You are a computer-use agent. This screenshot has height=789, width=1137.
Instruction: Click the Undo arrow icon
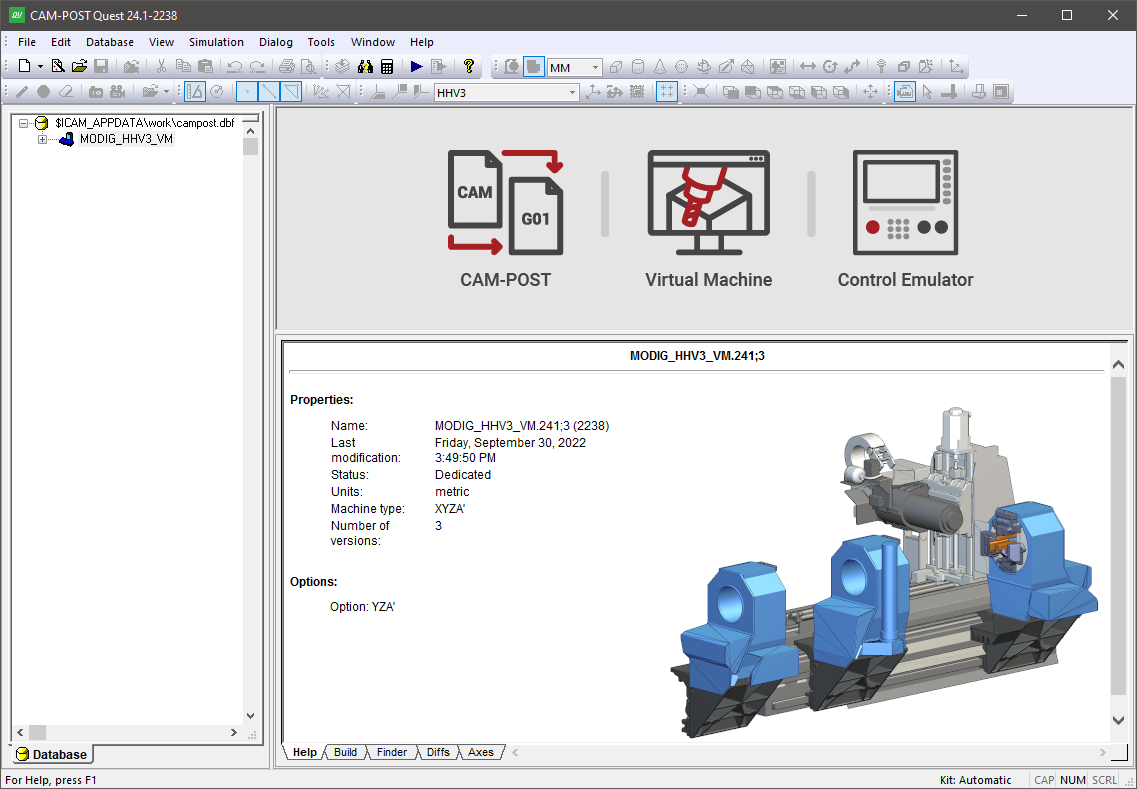(234, 67)
